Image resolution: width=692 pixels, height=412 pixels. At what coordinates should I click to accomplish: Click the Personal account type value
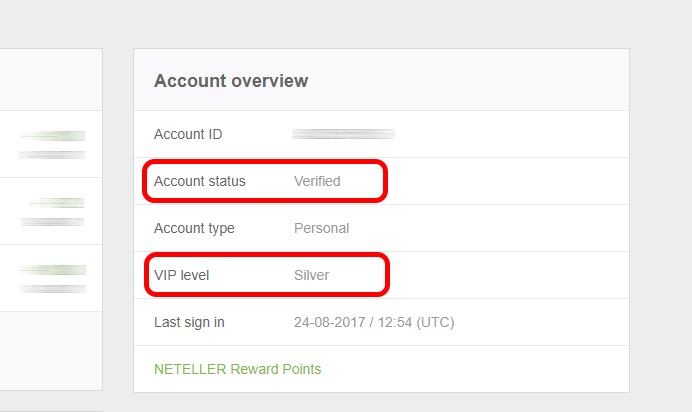click(x=321, y=228)
